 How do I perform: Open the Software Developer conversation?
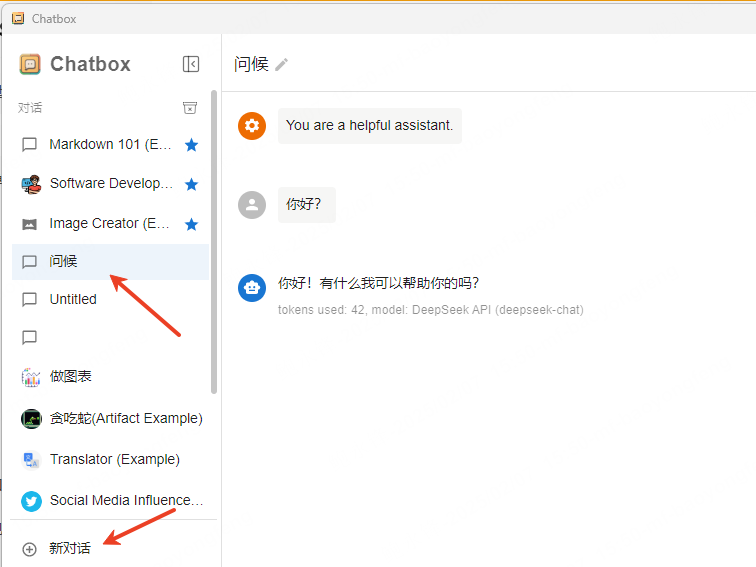coord(110,184)
